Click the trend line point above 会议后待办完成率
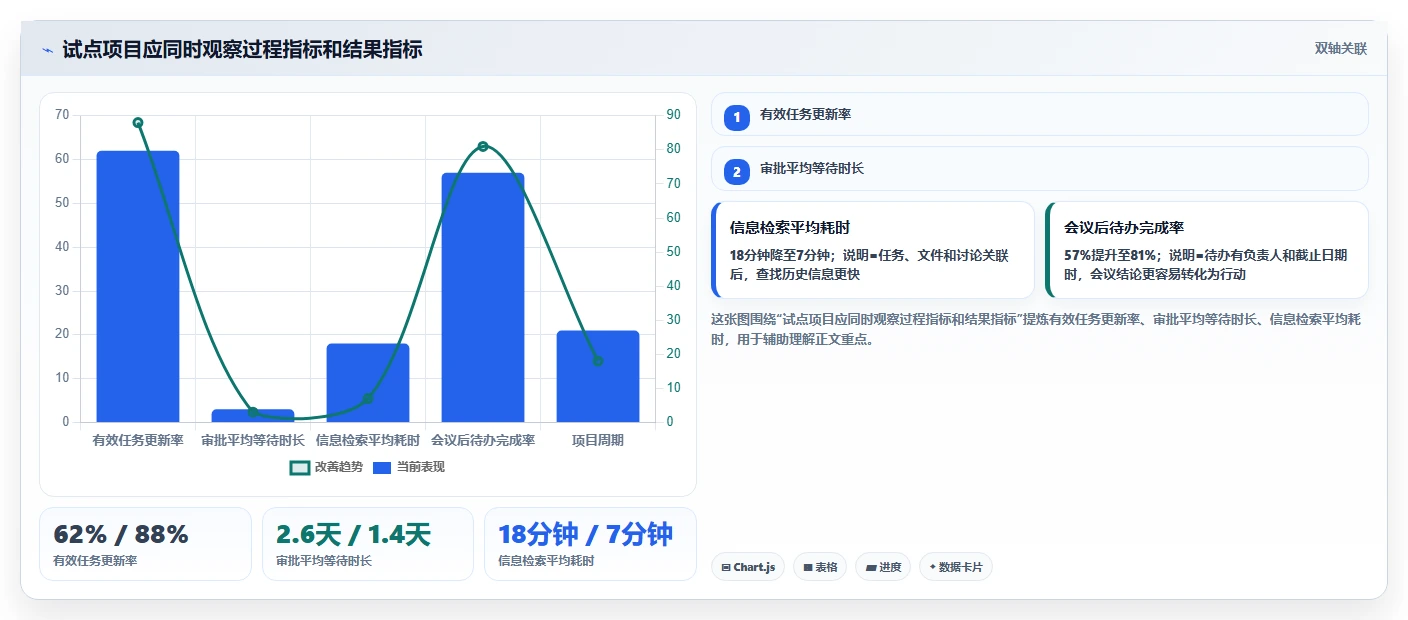The image size is (1408, 620). [483, 146]
